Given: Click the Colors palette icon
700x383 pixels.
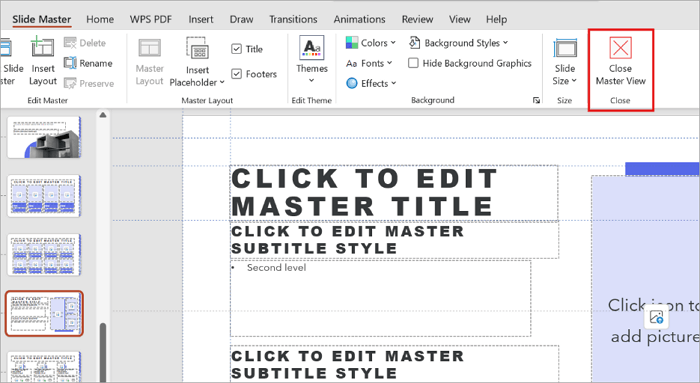Looking at the screenshot, I should coord(352,43).
